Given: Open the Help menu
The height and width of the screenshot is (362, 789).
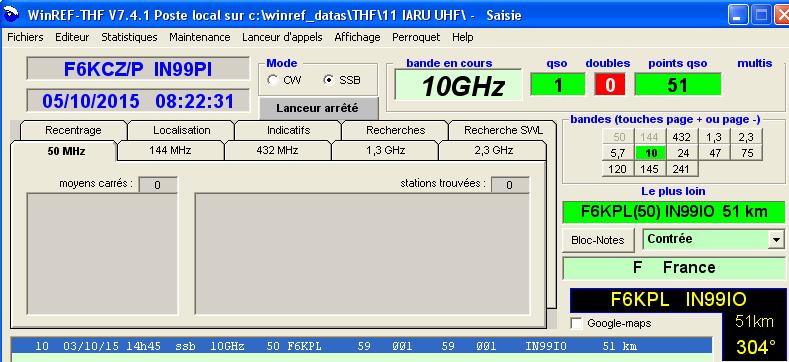Looking at the screenshot, I should [x=462, y=37].
